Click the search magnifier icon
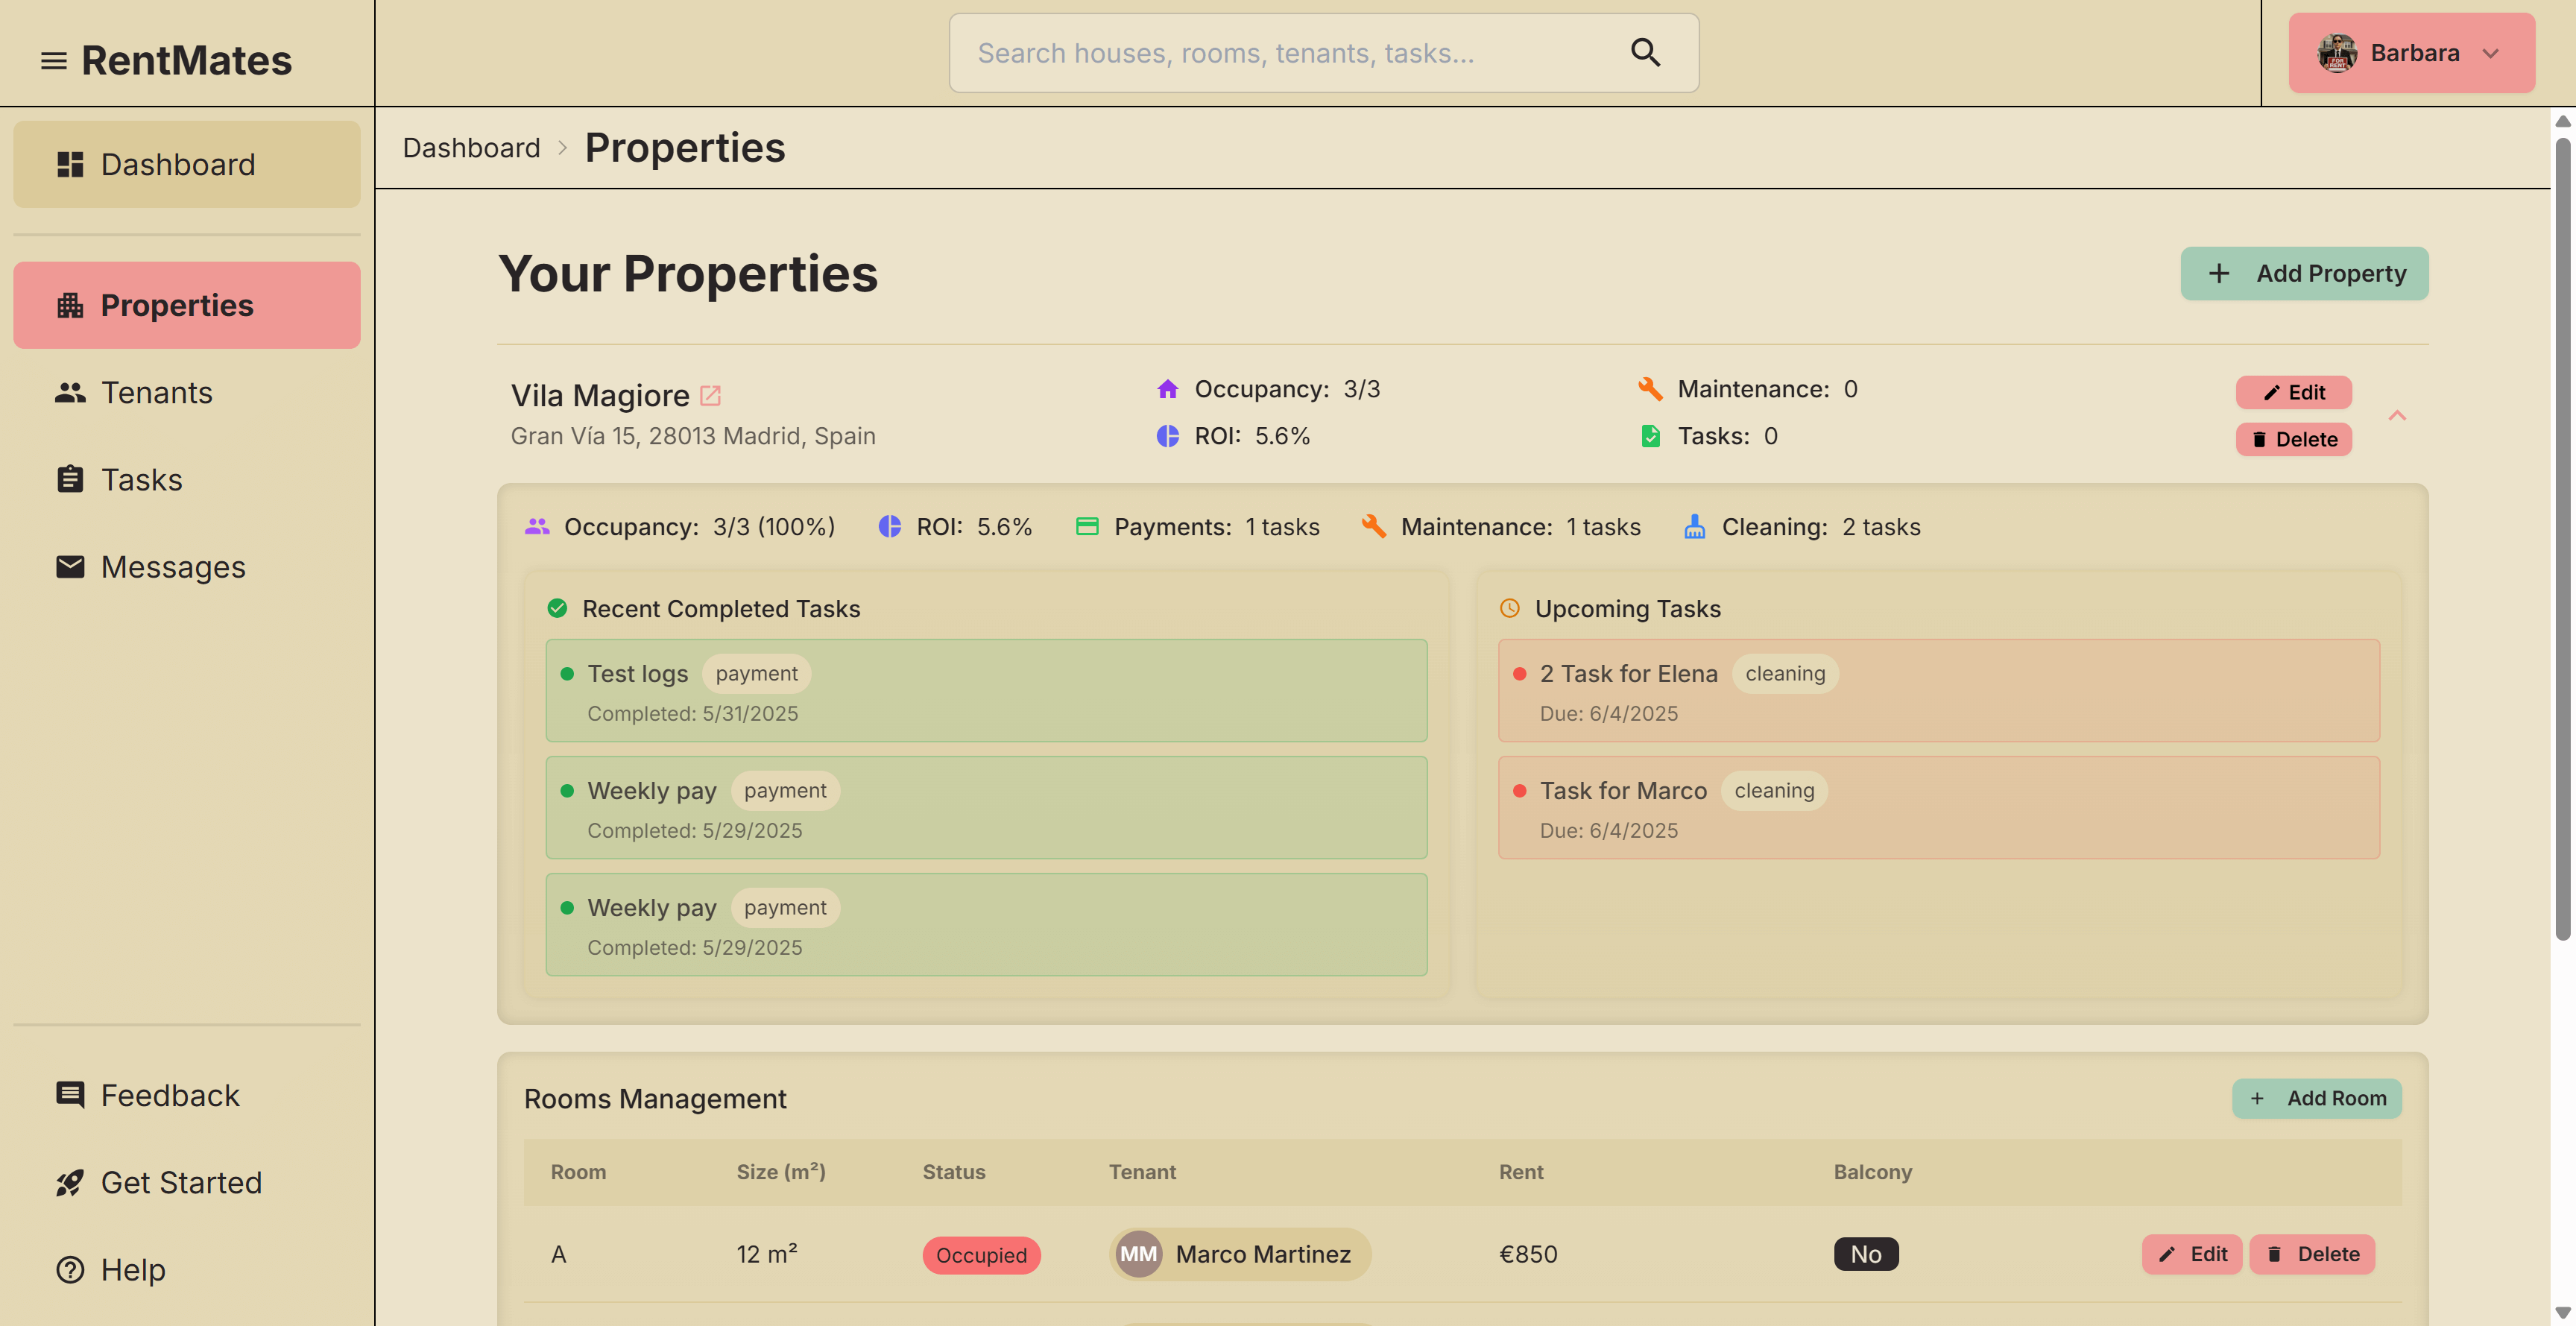 [1645, 52]
